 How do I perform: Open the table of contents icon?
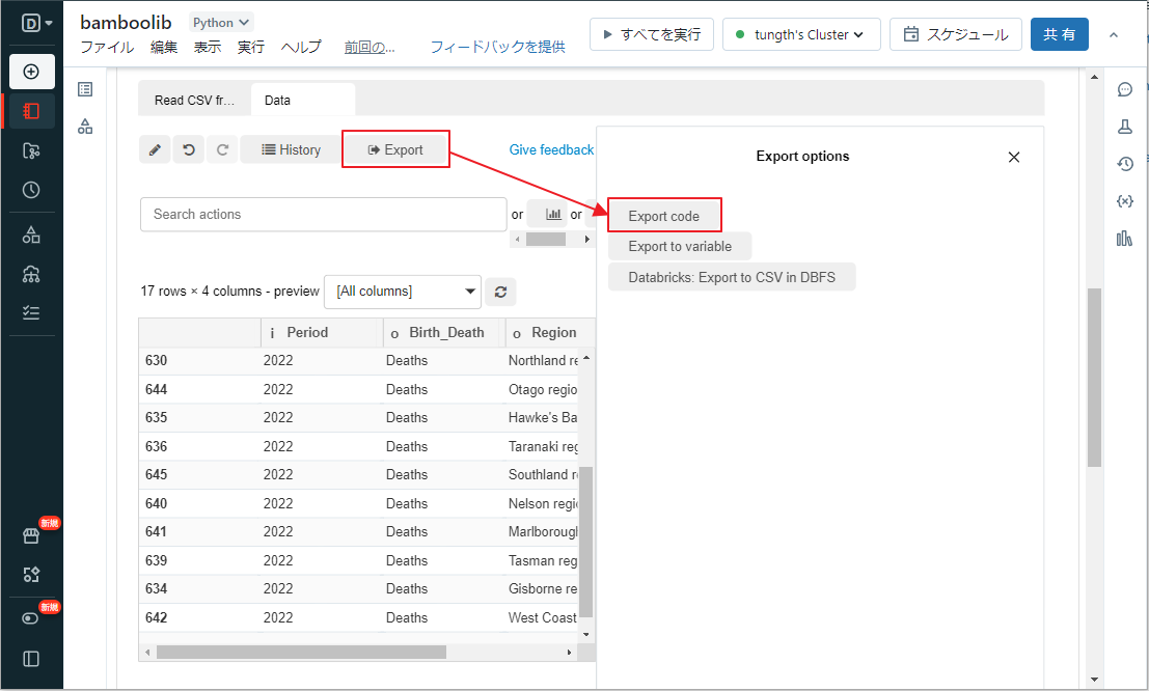[x=85, y=90]
